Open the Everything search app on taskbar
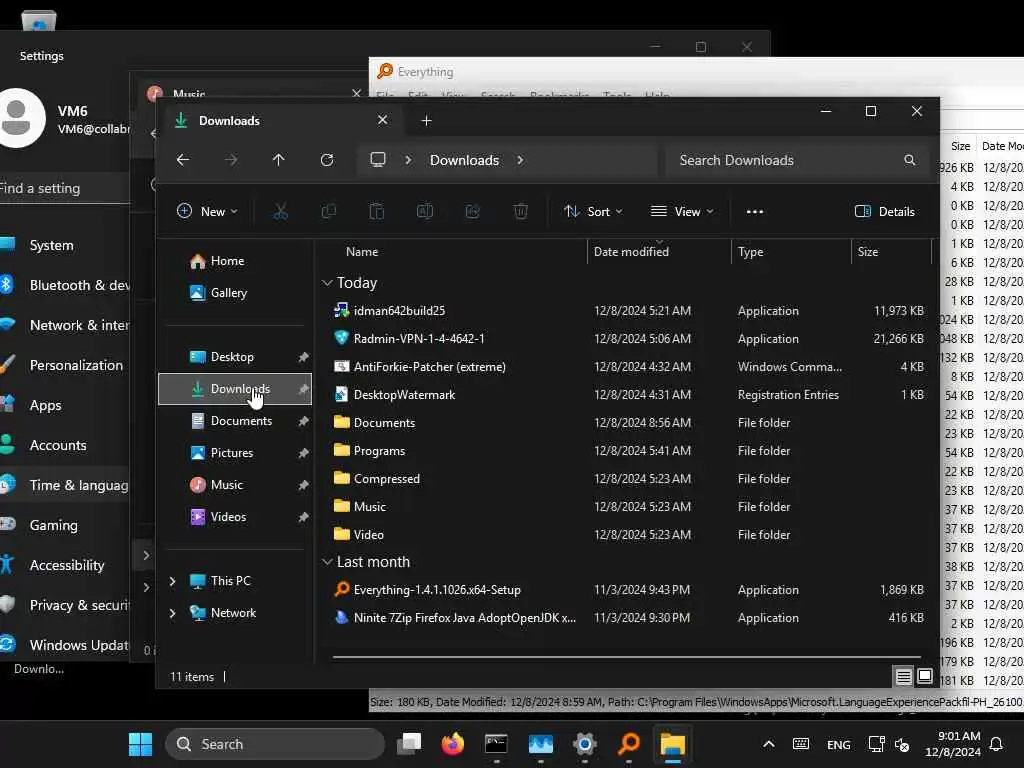This screenshot has width=1024, height=768. (x=629, y=744)
